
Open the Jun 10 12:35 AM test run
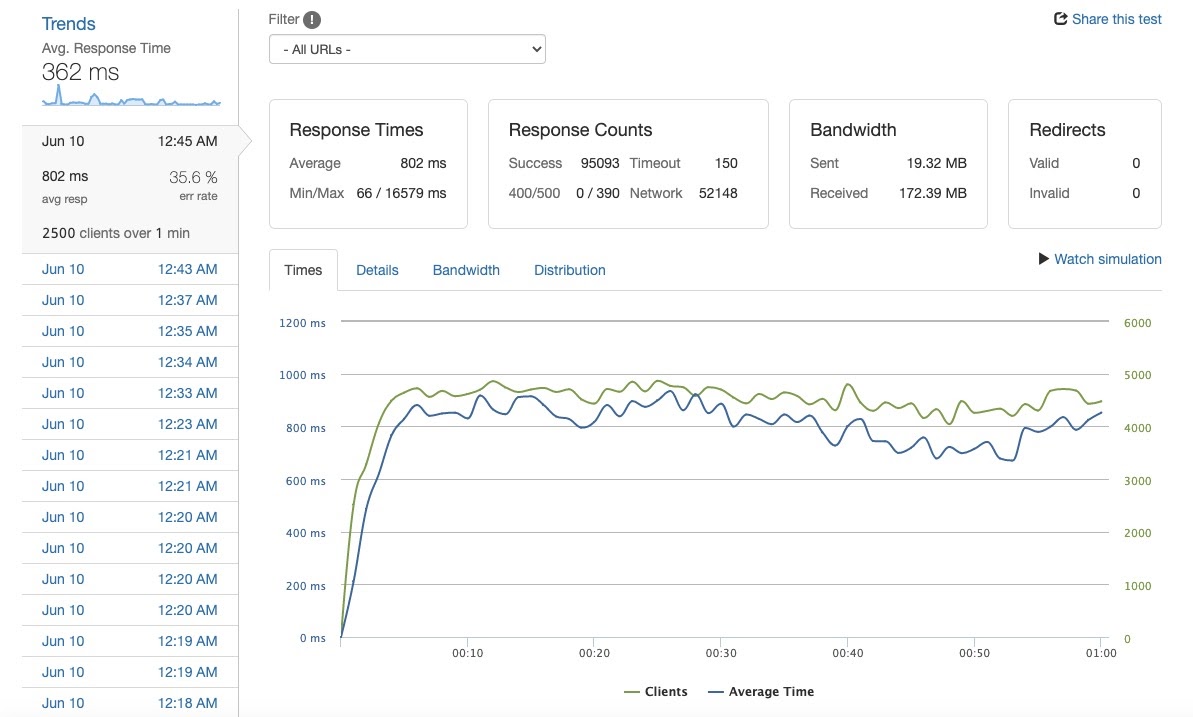point(130,331)
